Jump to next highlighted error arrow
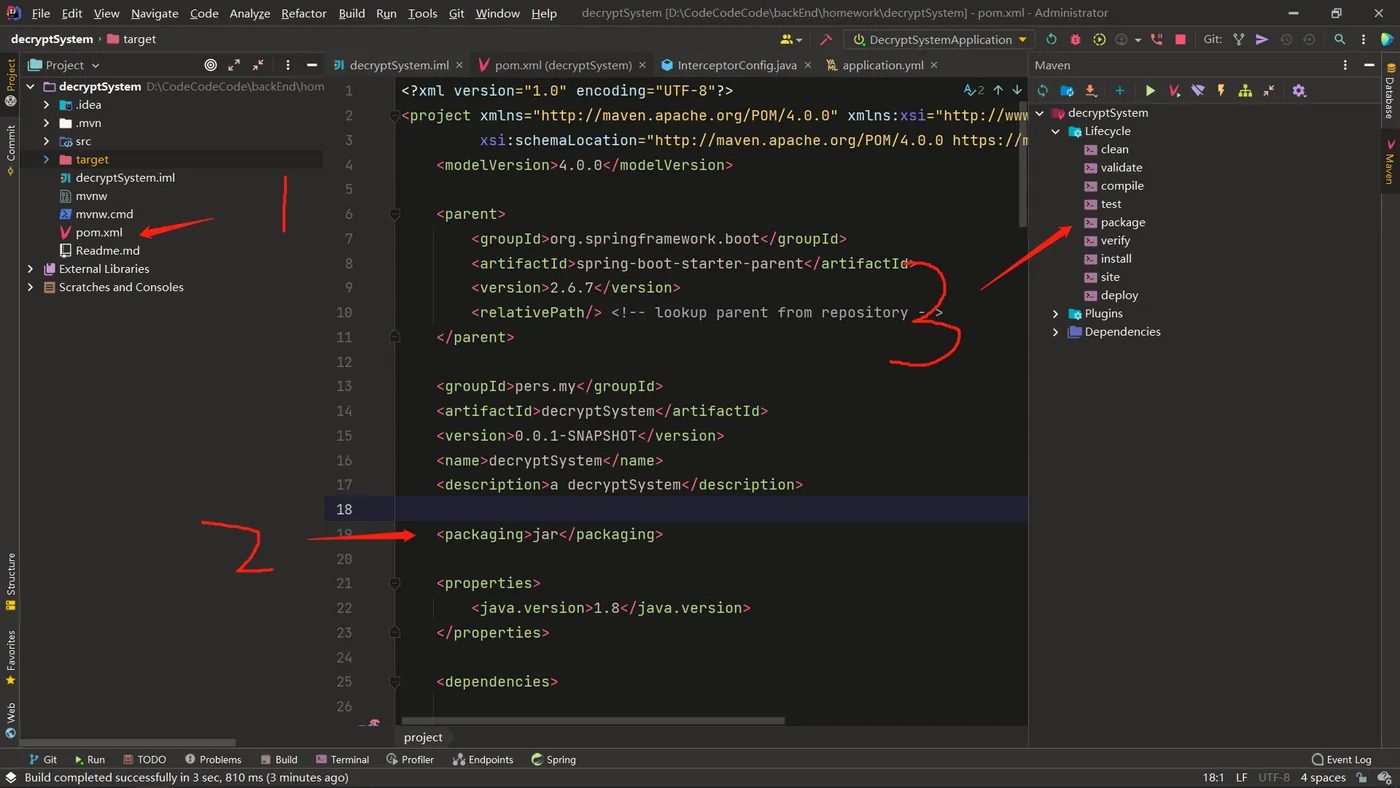The width and height of the screenshot is (1400, 788). [x=1017, y=90]
